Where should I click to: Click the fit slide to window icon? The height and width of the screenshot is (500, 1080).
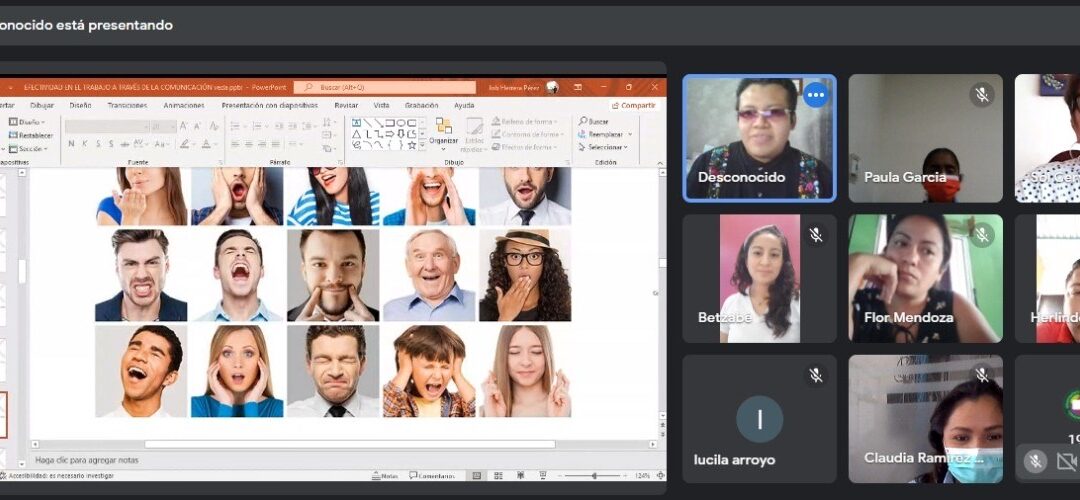pos(661,475)
